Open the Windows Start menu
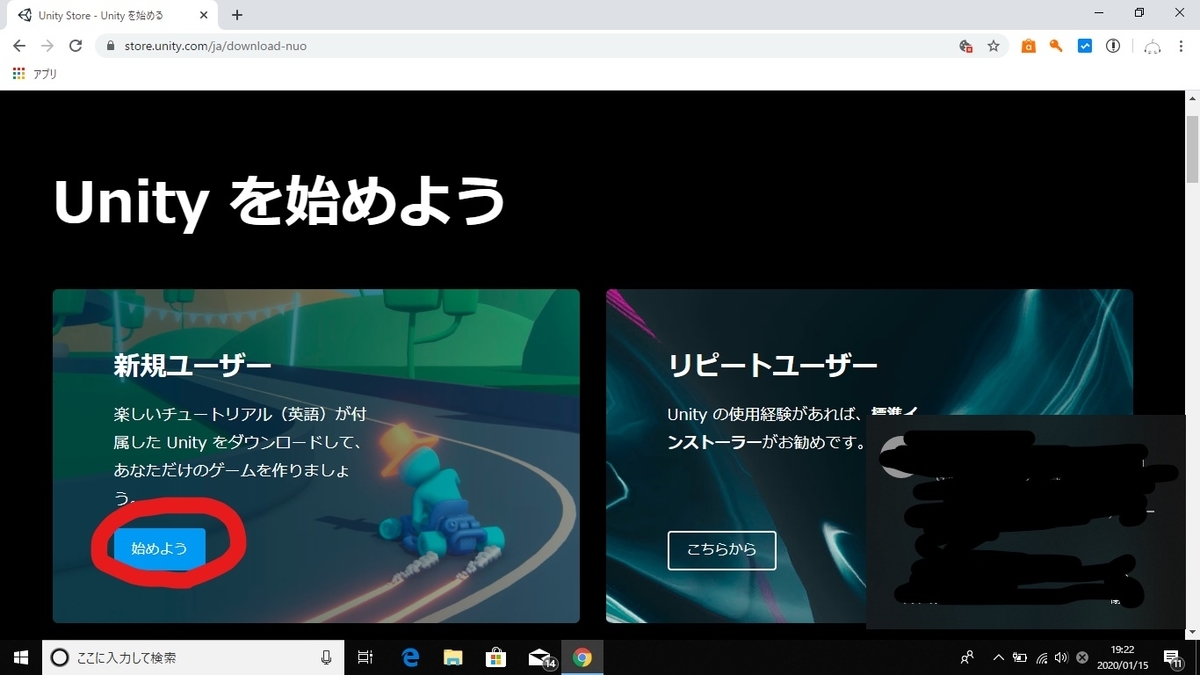Viewport: 1200px width, 675px height. click(x=20, y=657)
